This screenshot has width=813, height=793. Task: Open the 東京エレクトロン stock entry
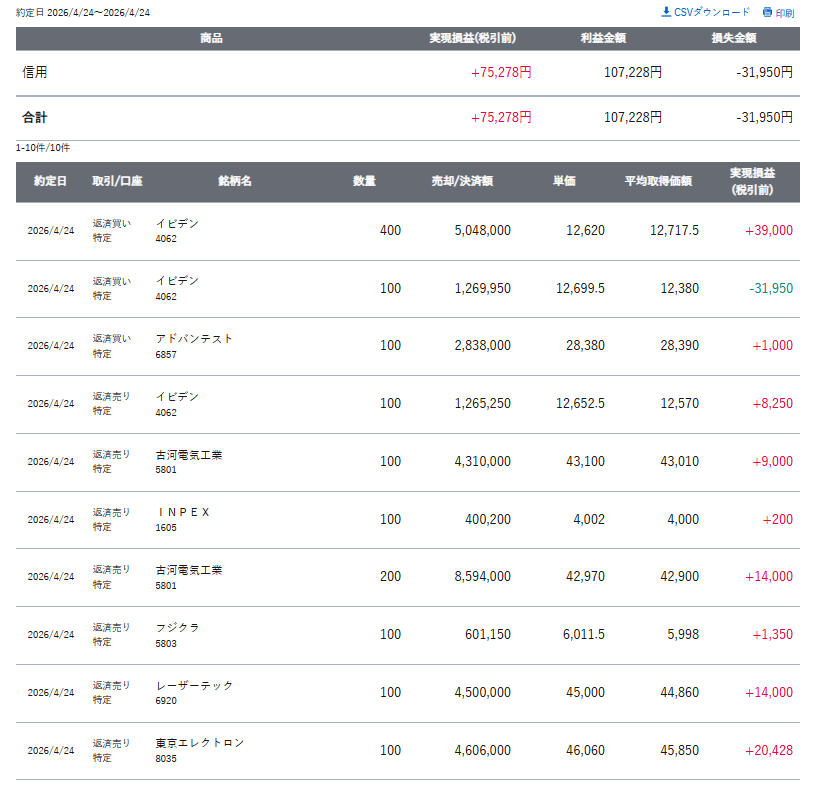click(200, 743)
